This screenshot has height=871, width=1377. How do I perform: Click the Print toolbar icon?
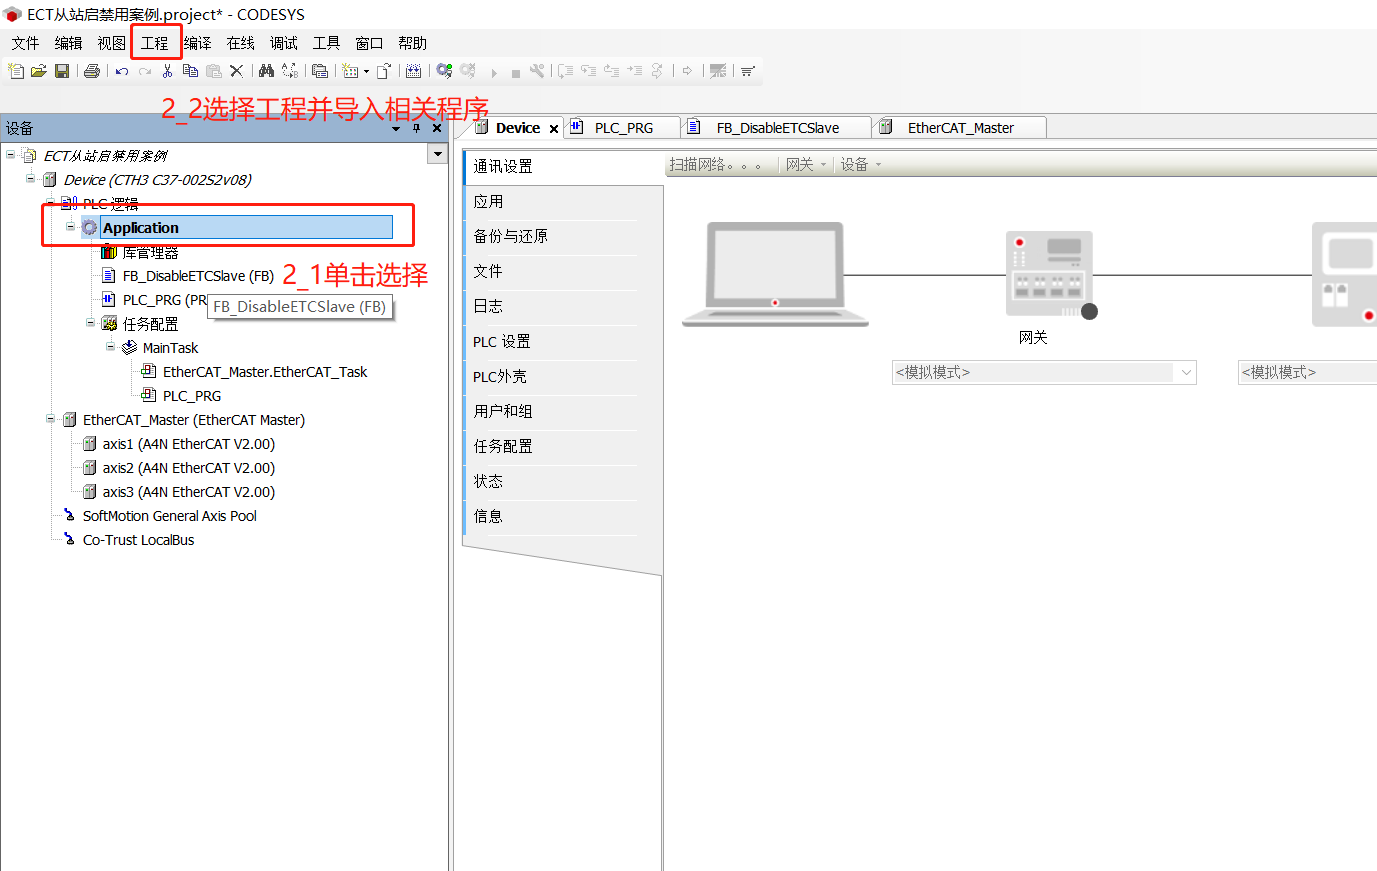coord(91,71)
